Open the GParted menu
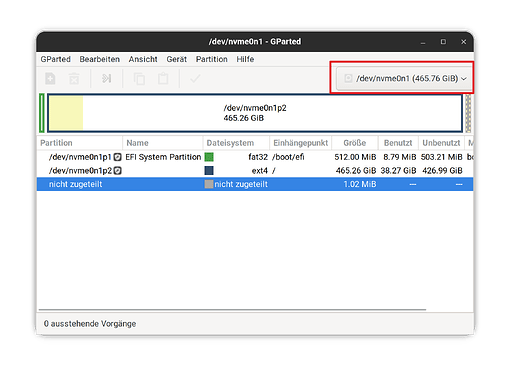This screenshot has width=509, height=375. click(56, 59)
